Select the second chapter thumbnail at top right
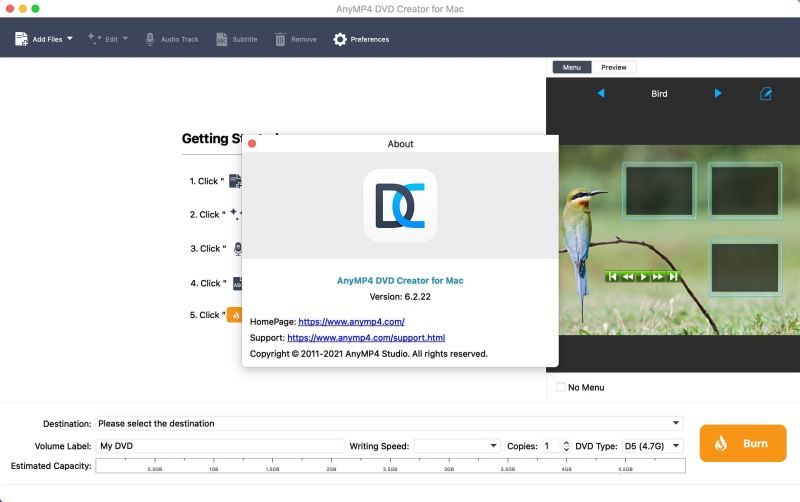 pos(745,191)
